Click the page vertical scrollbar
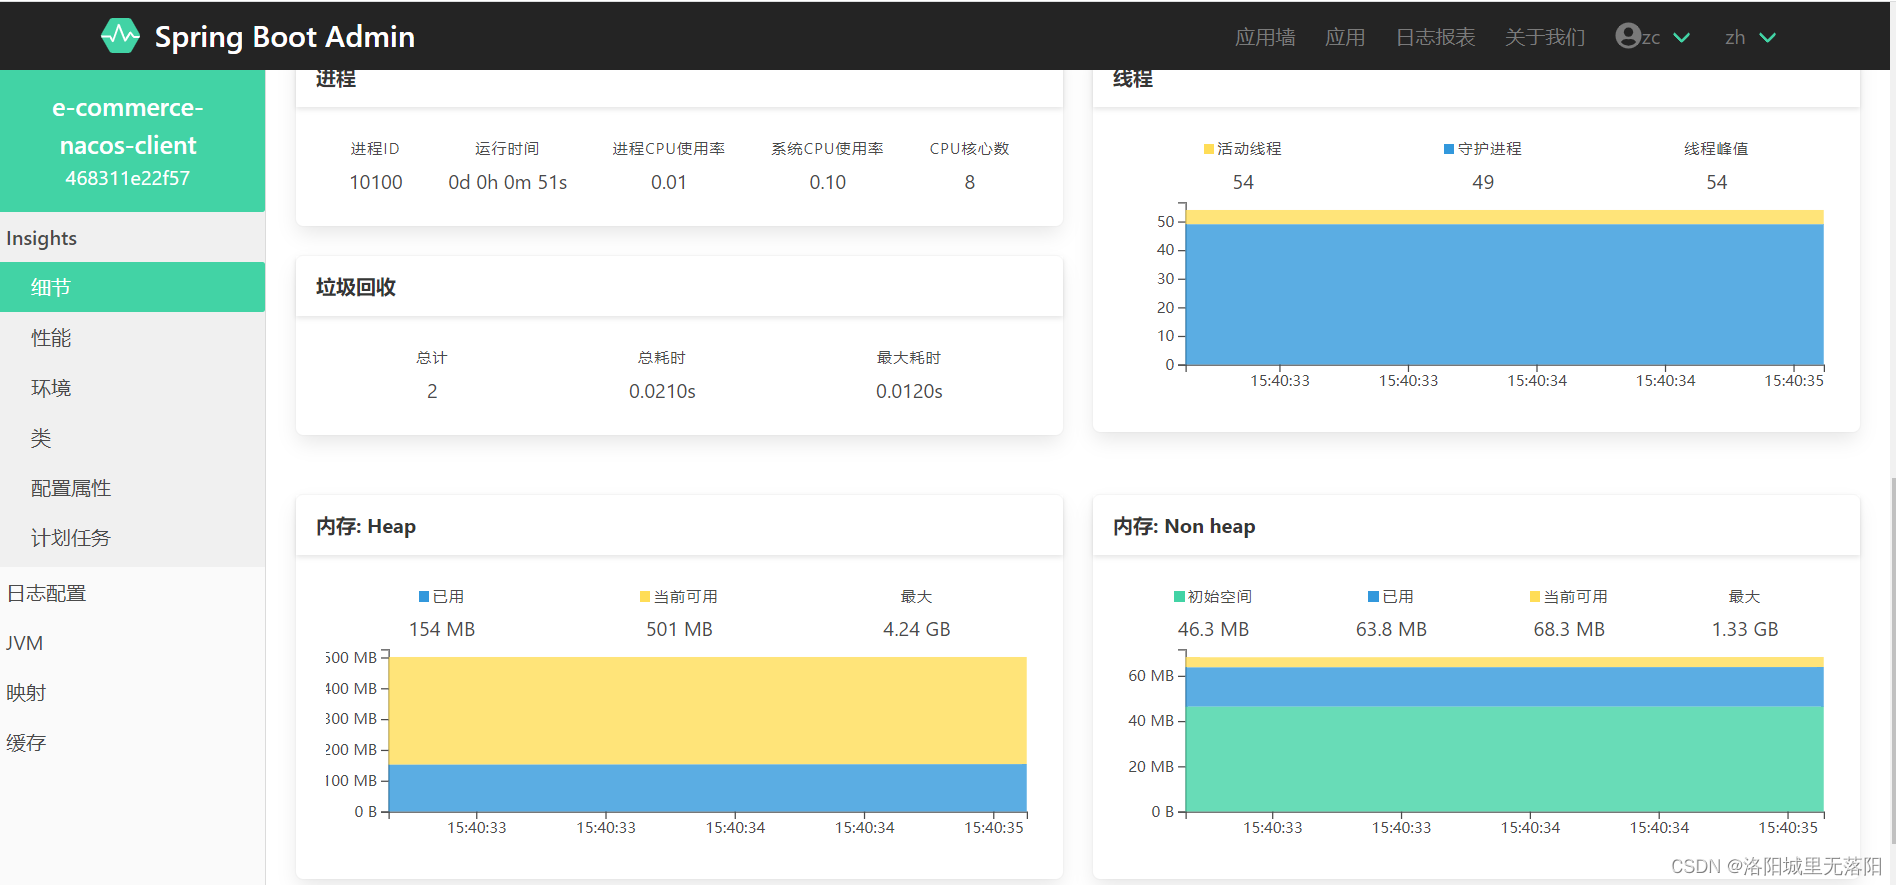The height and width of the screenshot is (885, 1896). click(1891, 660)
